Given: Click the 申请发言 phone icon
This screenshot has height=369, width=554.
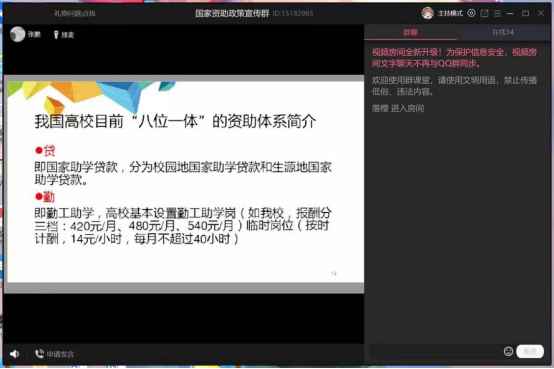Looking at the screenshot, I should click(39, 353).
